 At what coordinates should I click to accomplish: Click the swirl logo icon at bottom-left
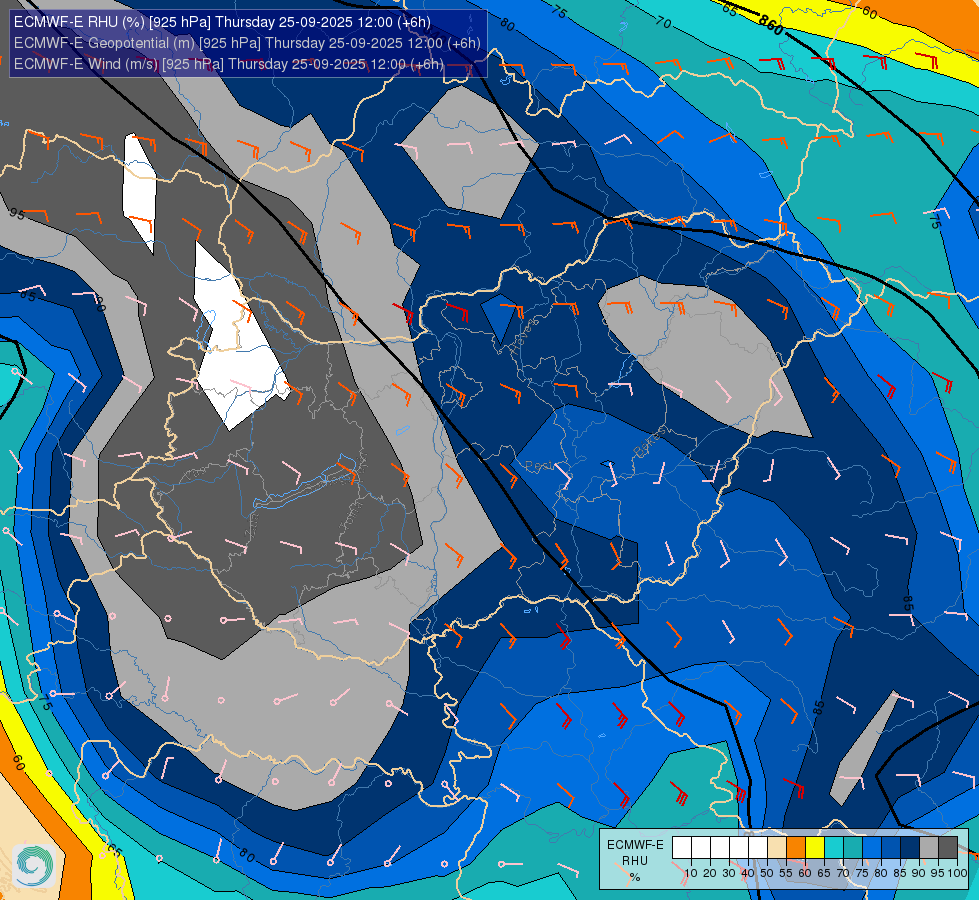tap(34, 865)
